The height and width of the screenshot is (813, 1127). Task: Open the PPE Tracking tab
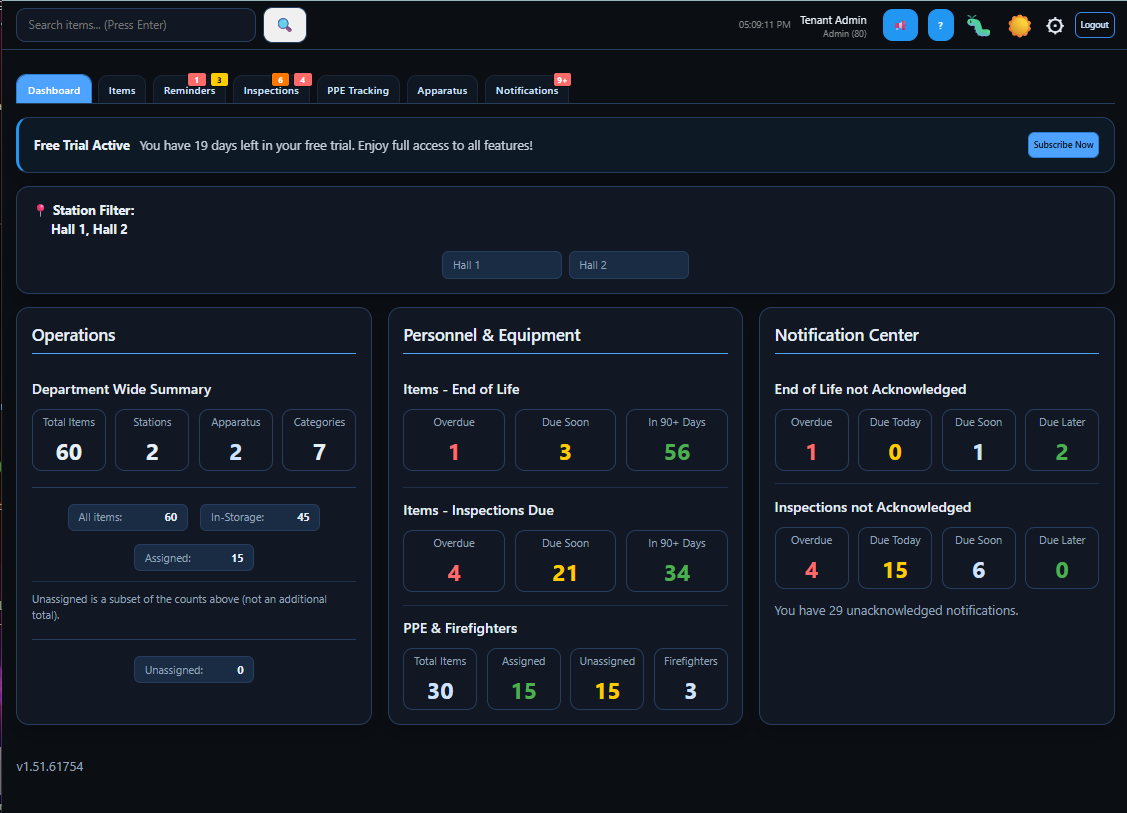coord(358,89)
